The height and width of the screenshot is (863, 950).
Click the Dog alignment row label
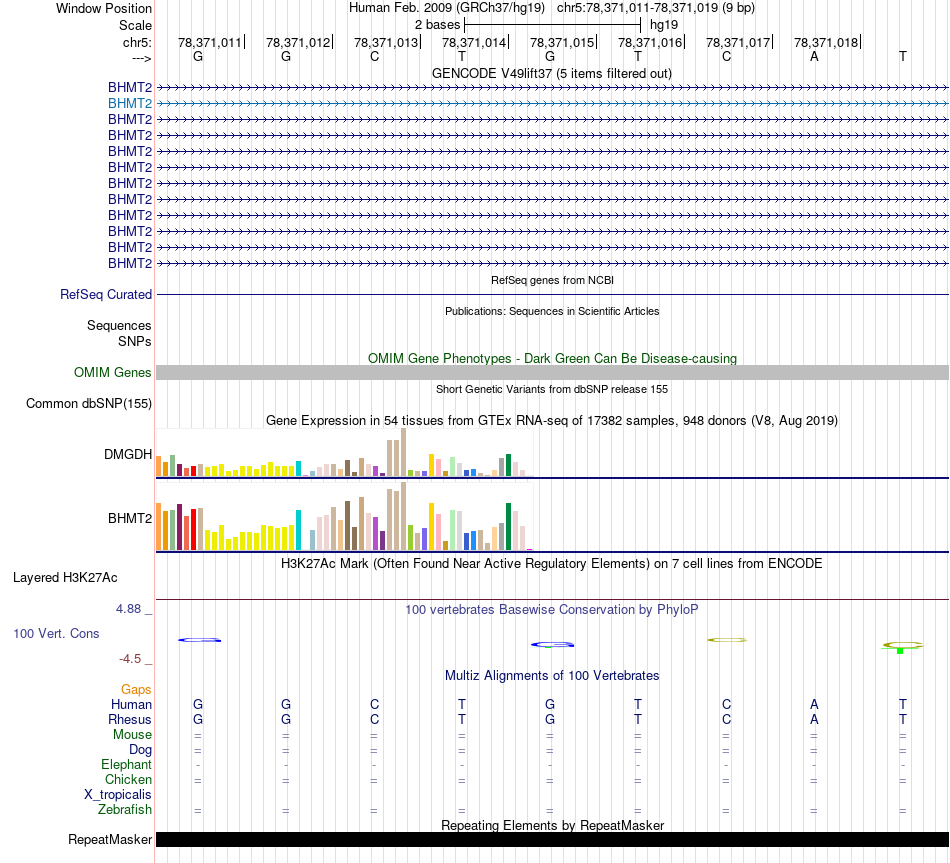140,750
